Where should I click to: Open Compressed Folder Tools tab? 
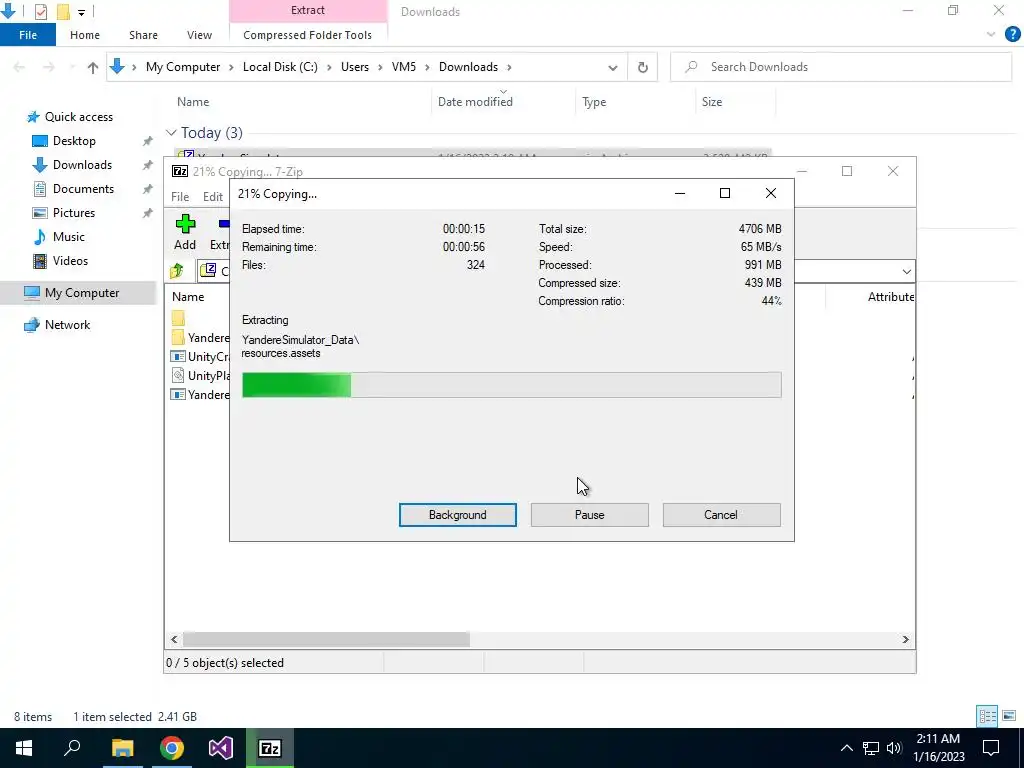click(x=308, y=35)
